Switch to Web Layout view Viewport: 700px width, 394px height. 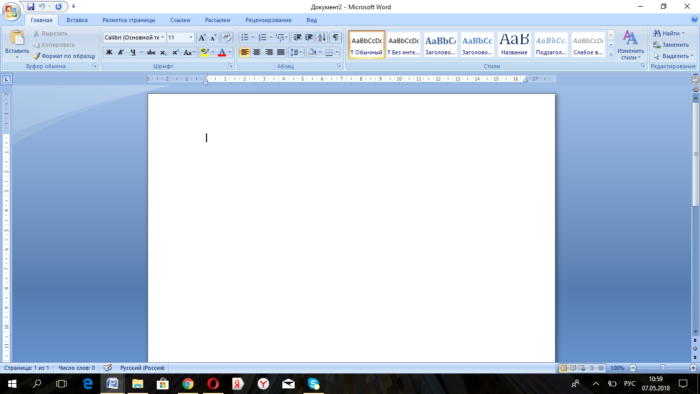(582, 368)
